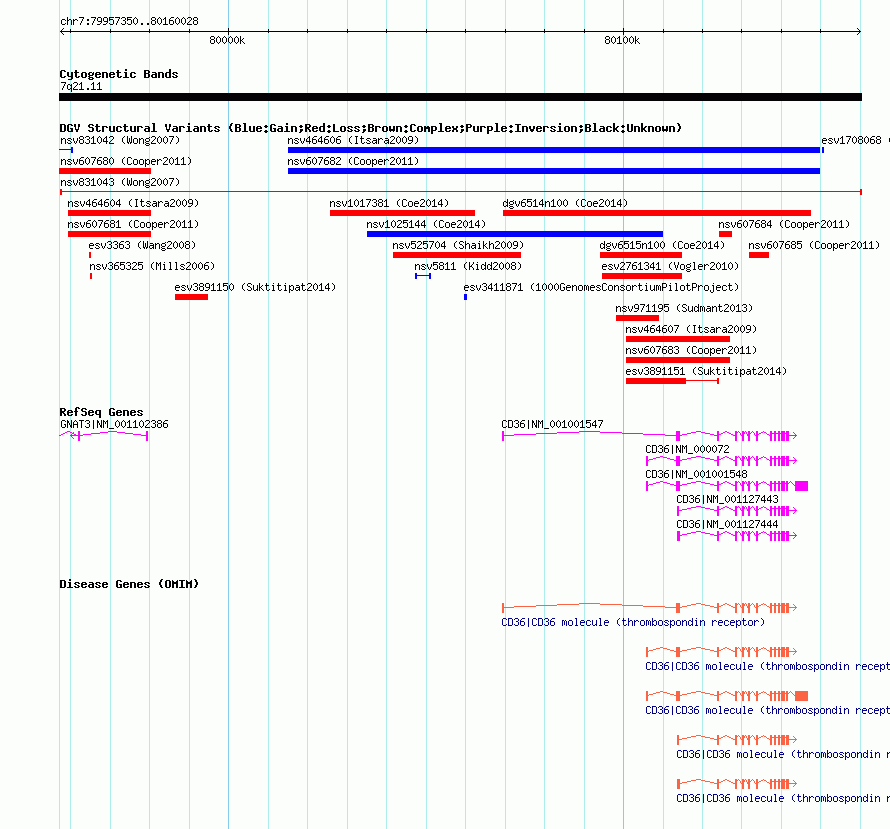Viewport: 890px width, 829px height.
Task: Open the esv1708068 variant label
Action: pyautogui.click(x=851, y=140)
